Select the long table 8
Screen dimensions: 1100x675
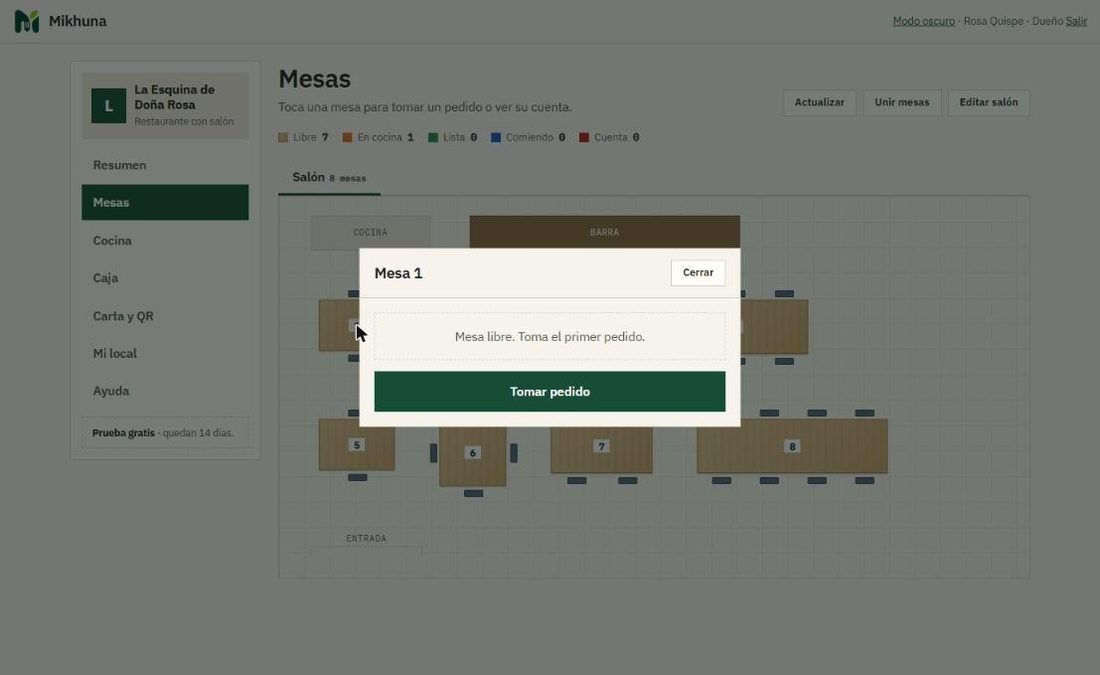point(792,446)
